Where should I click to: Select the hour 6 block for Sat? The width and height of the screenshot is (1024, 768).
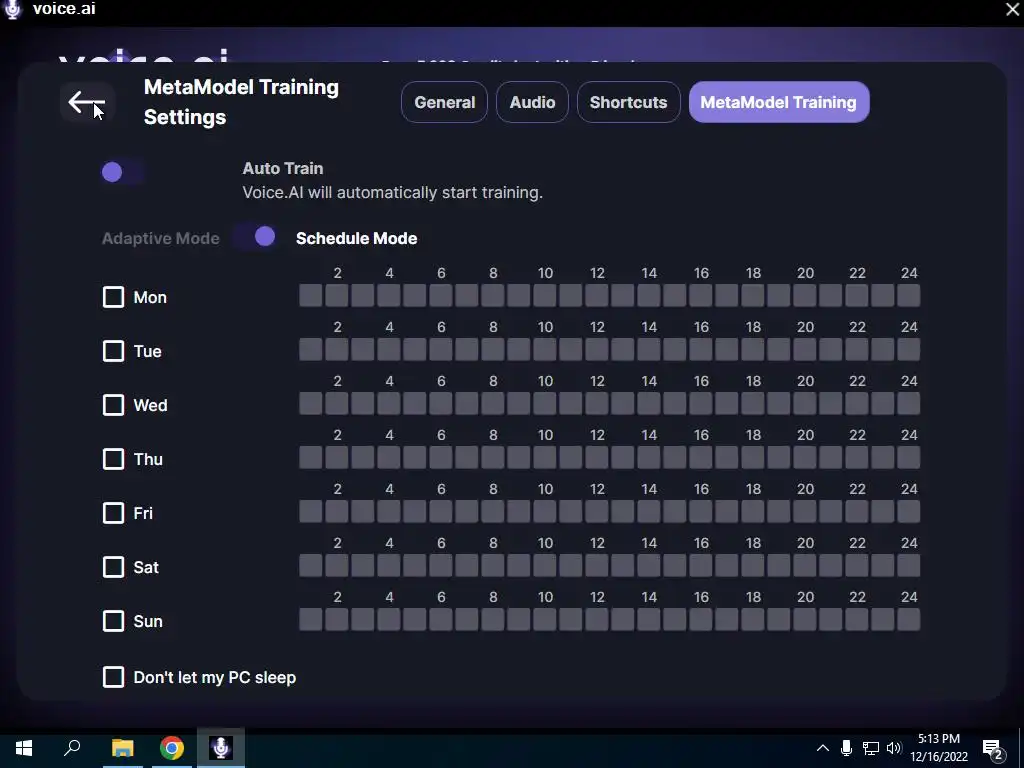(441, 566)
